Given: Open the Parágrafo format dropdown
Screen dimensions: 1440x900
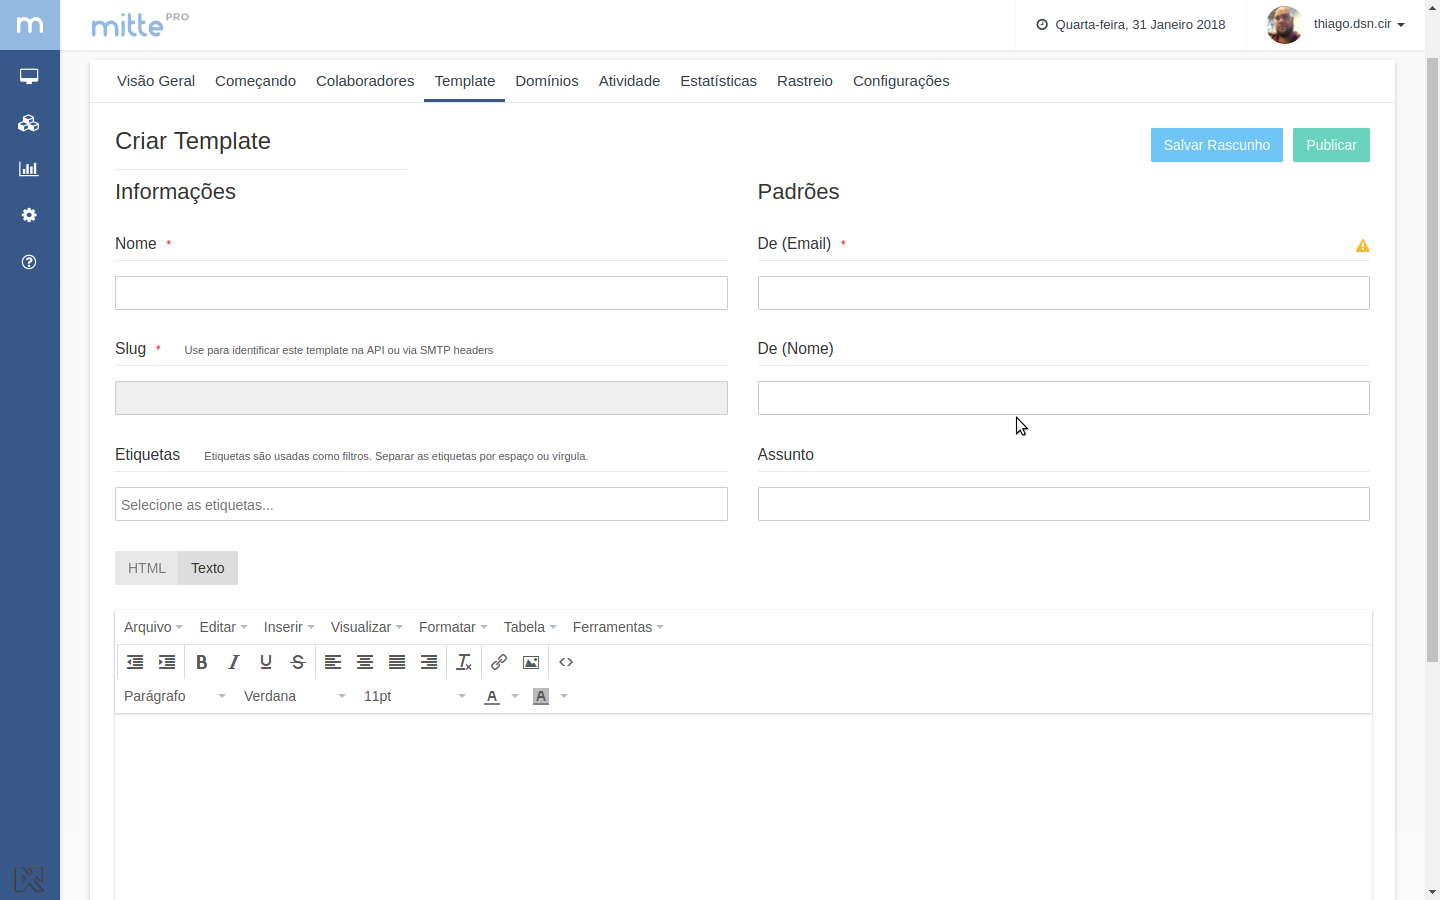Looking at the screenshot, I should coord(175,696).
